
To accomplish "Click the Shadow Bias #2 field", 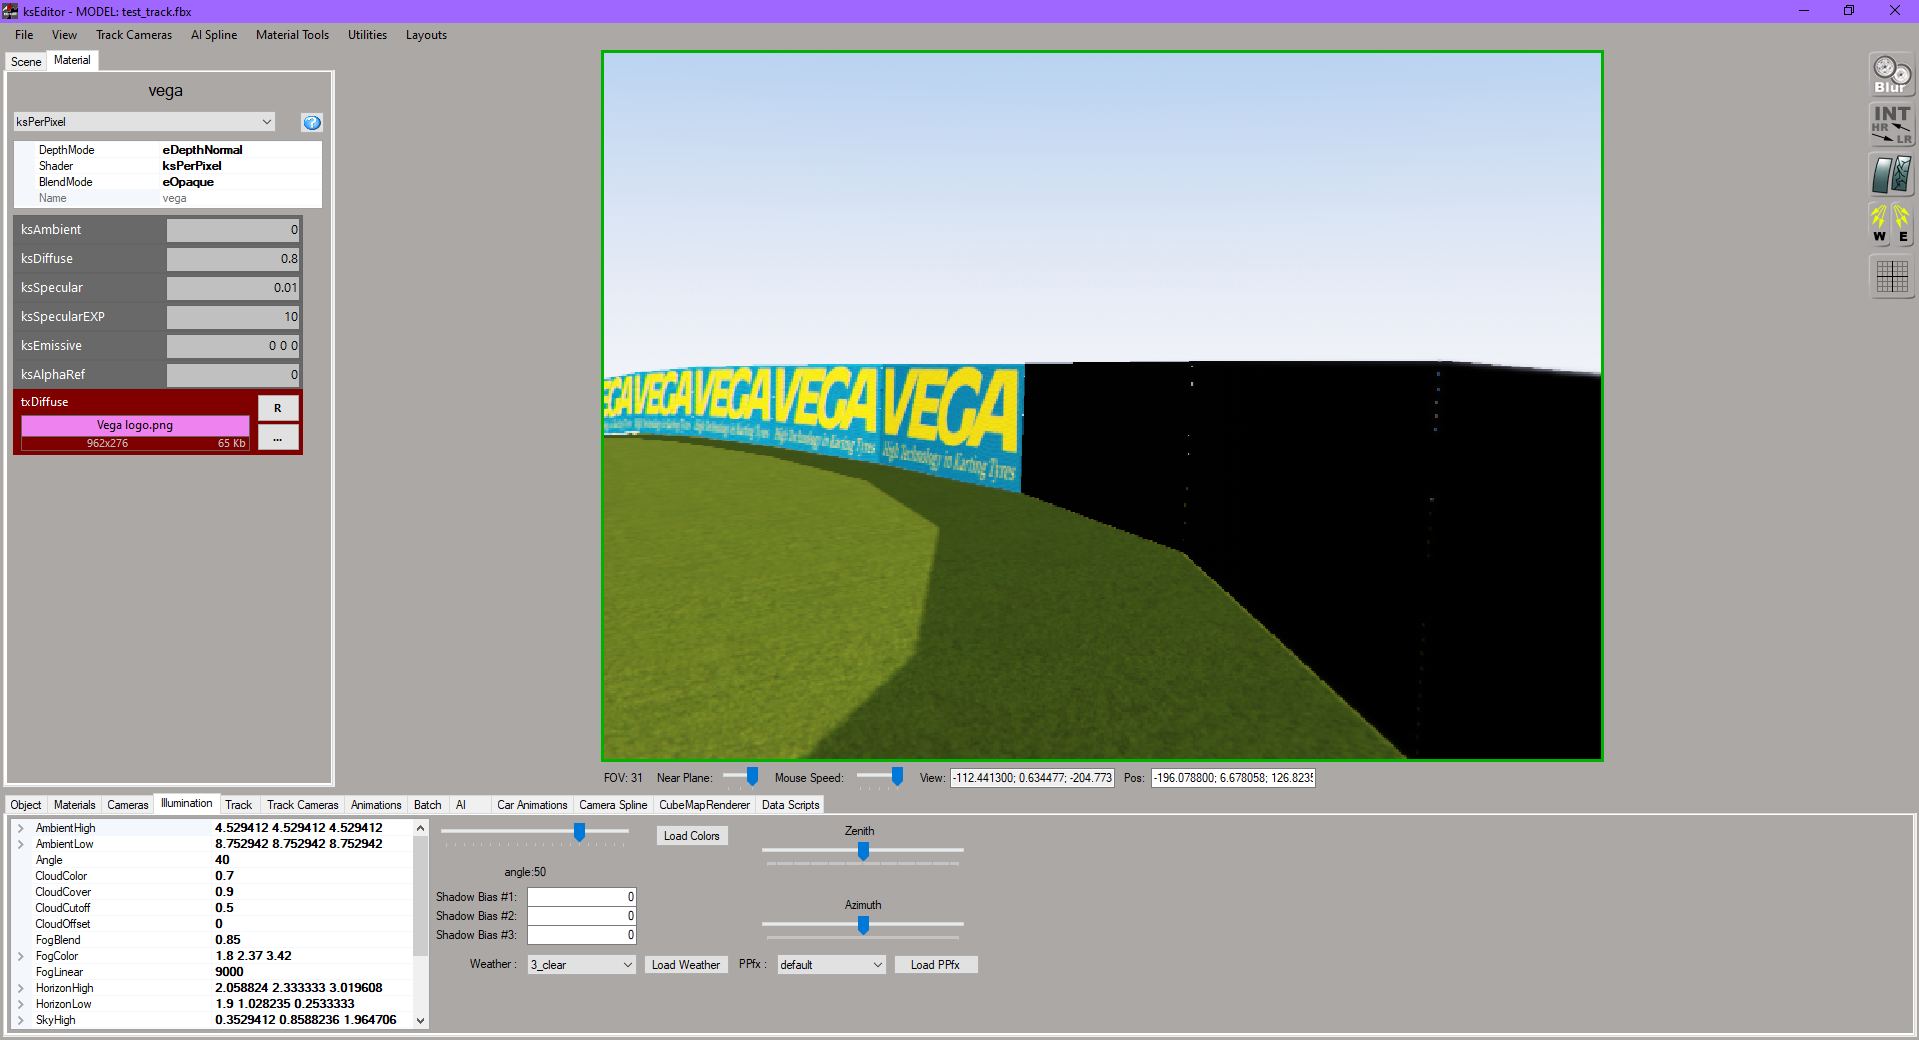I will point(582,916).
